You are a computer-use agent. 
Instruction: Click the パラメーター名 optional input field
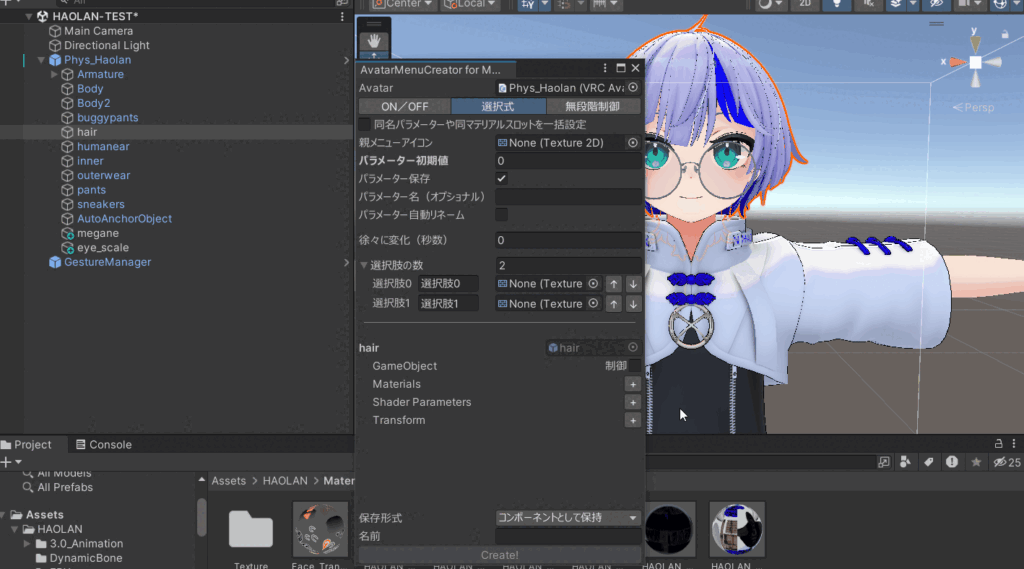click(x=568, y=197)
